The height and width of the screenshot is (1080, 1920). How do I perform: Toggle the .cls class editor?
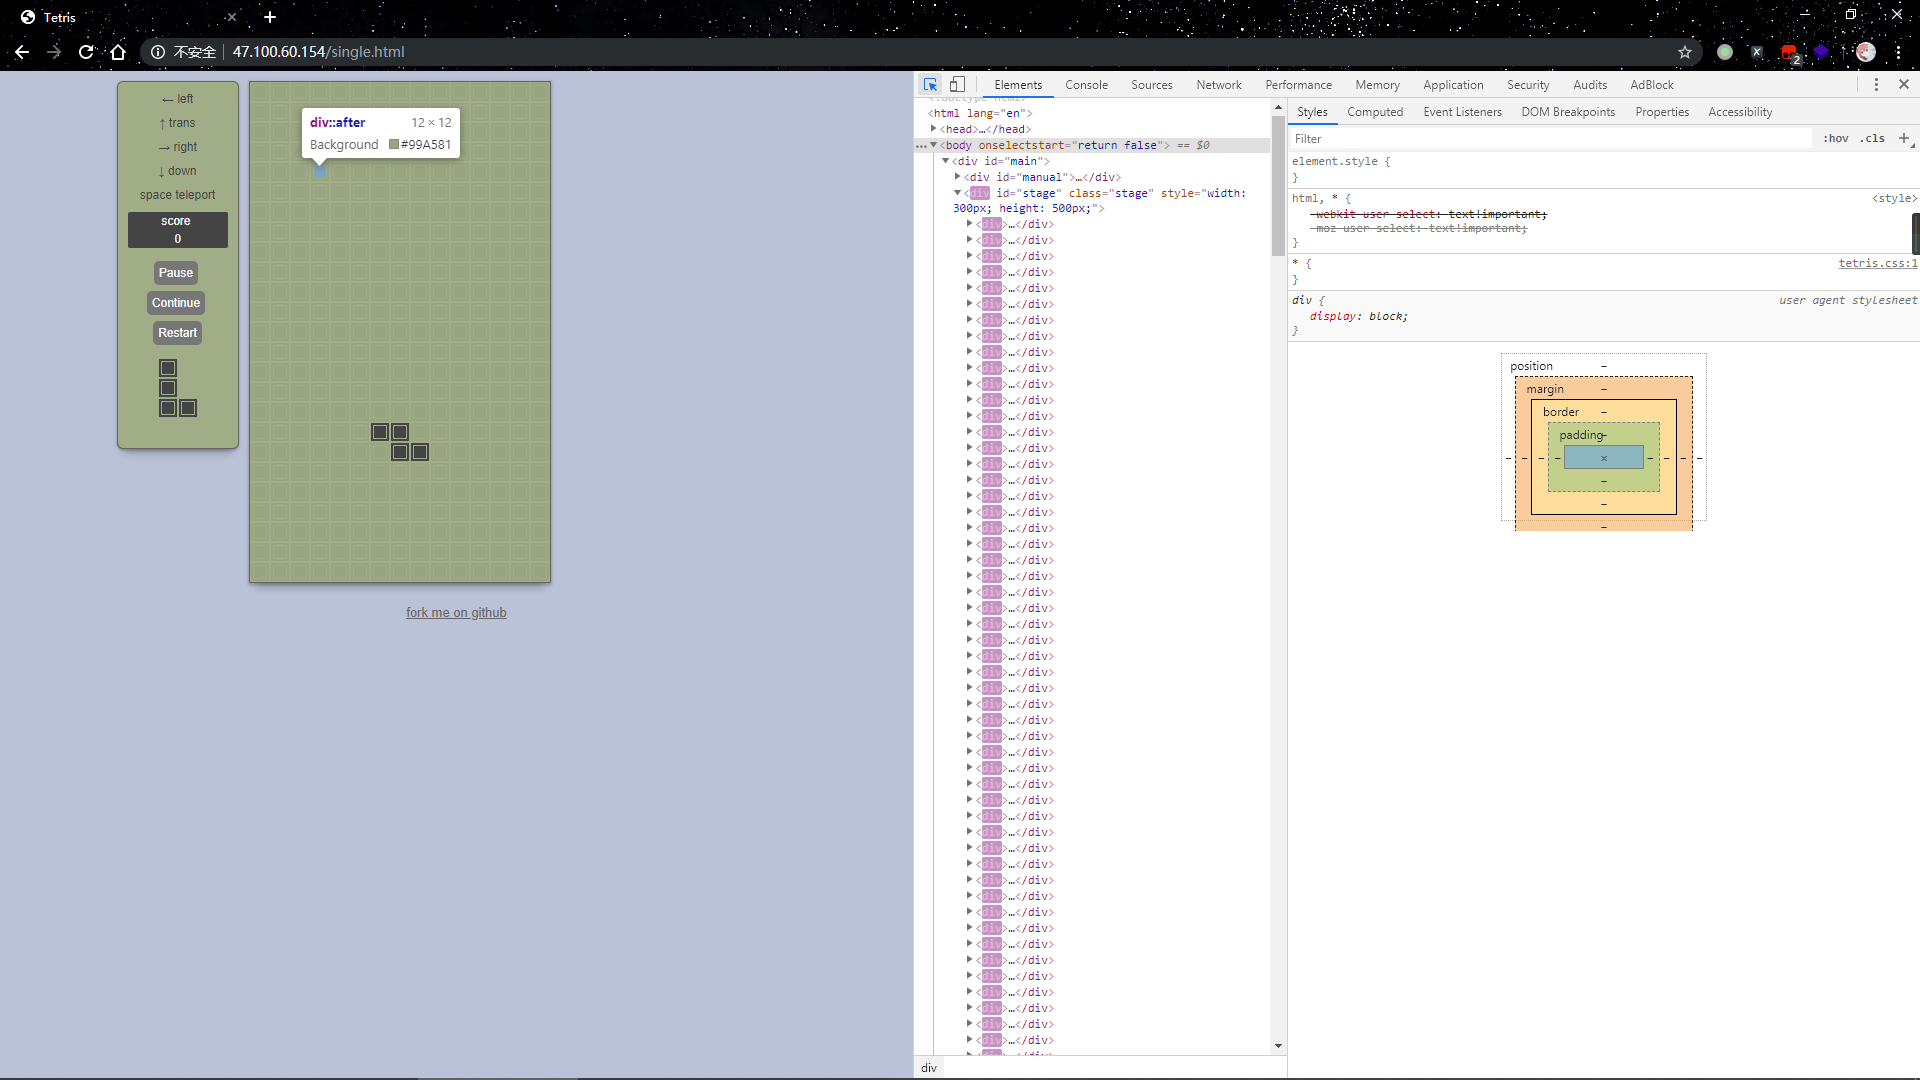pyautogui.click(x=1872, y=139)
